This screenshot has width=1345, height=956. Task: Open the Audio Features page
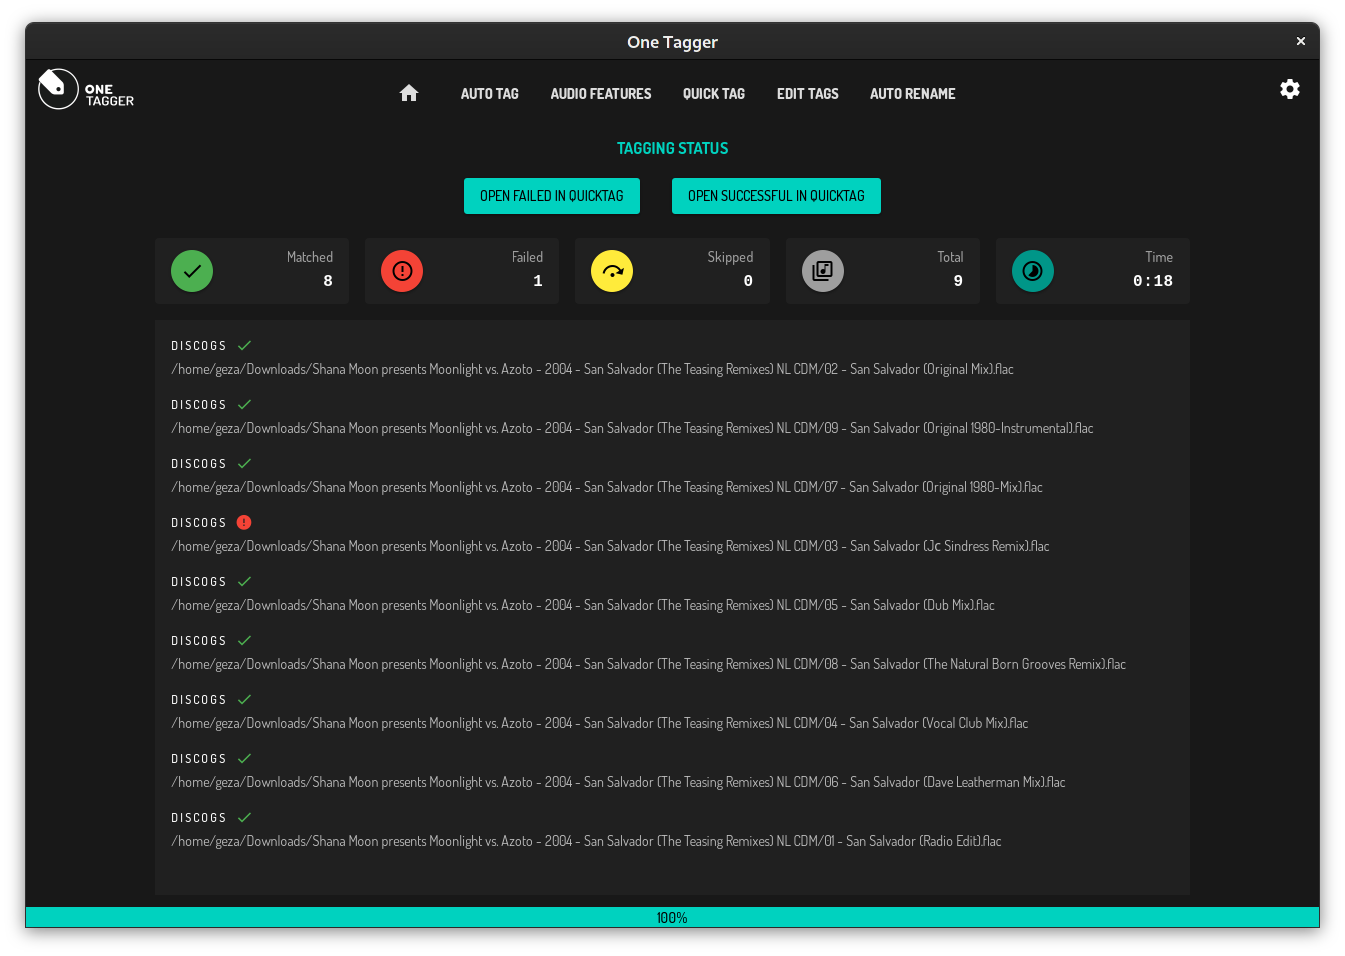click(600, 93)
